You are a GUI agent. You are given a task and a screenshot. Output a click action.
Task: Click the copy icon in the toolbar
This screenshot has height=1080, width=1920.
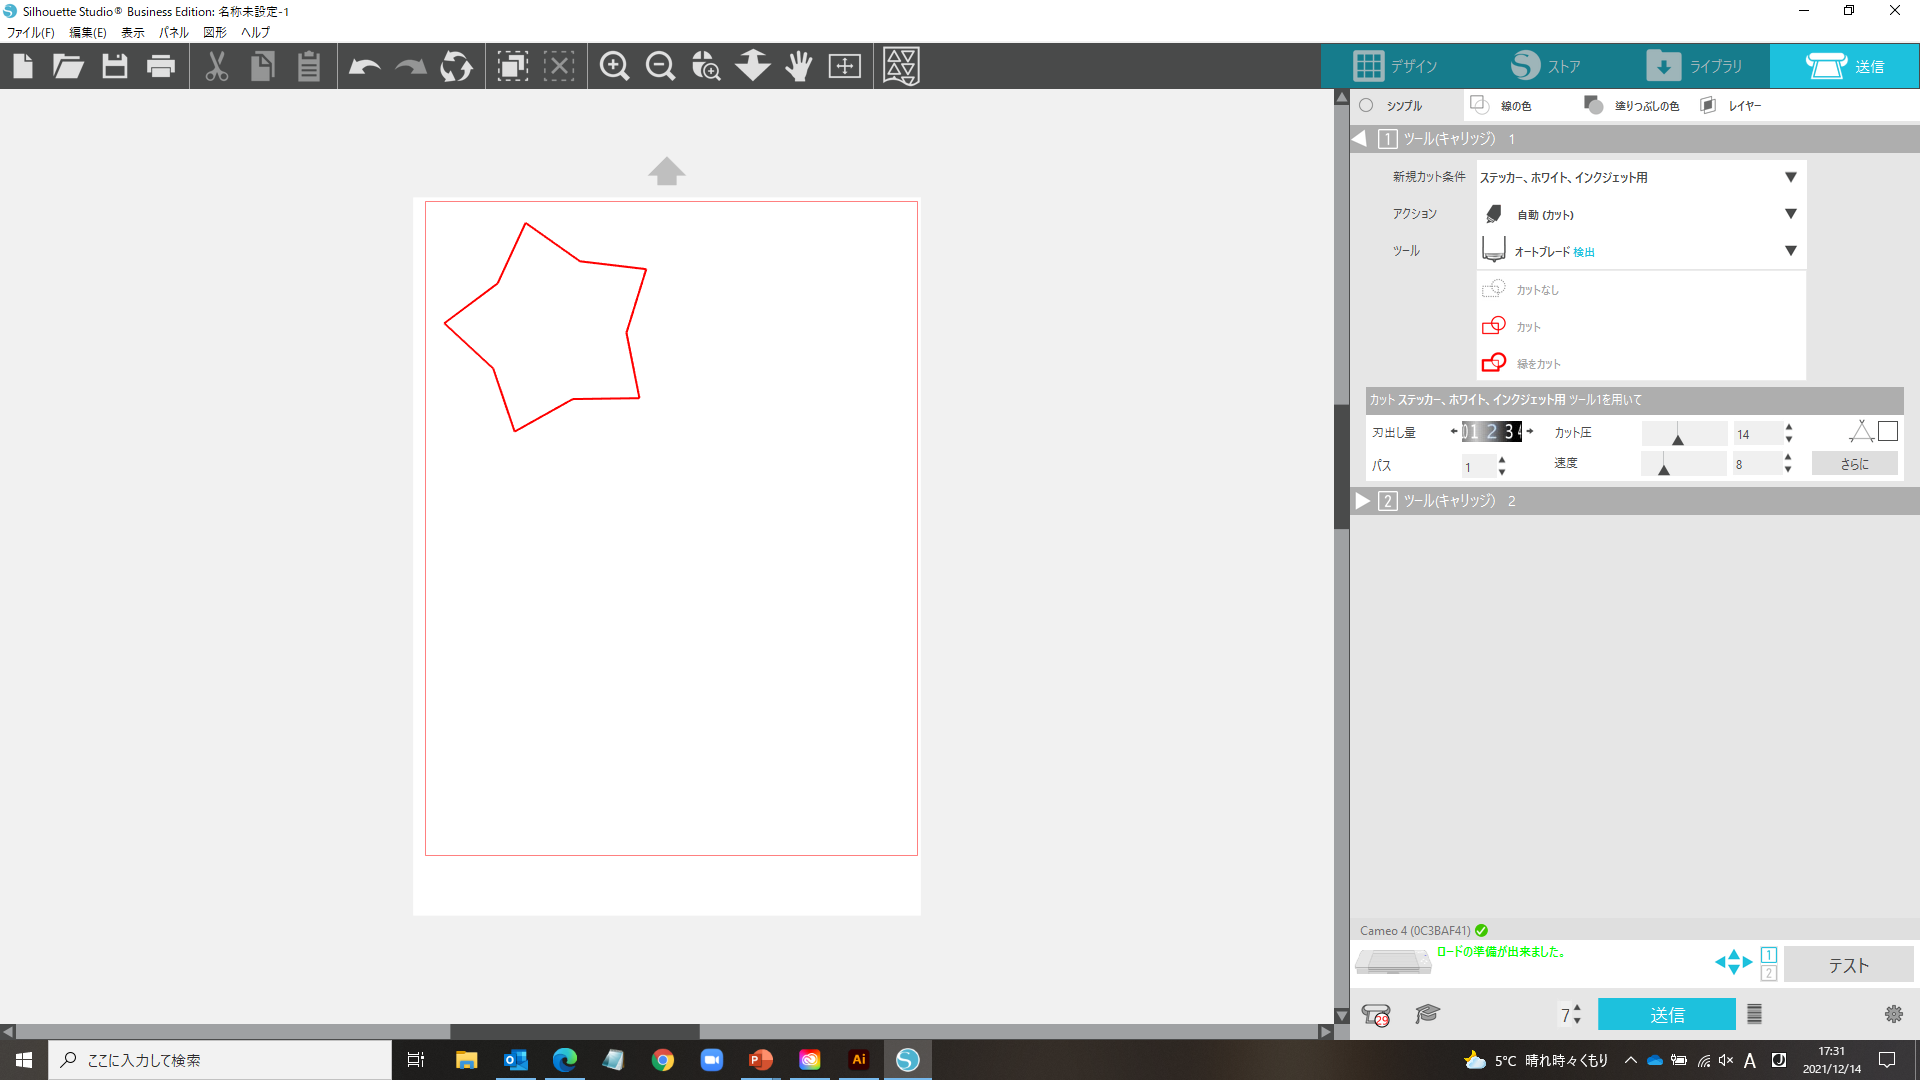263,66
